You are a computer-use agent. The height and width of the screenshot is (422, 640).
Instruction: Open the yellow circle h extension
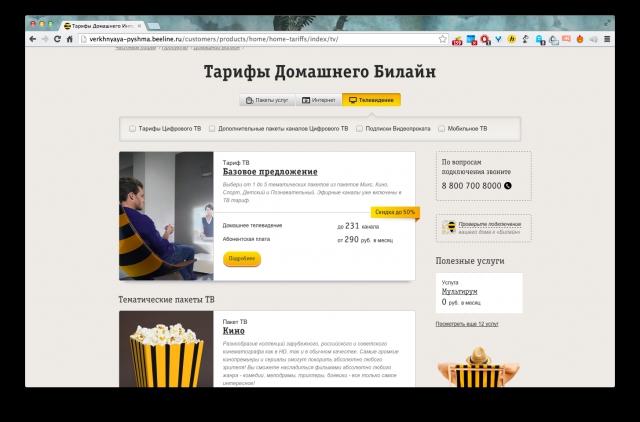512,39
